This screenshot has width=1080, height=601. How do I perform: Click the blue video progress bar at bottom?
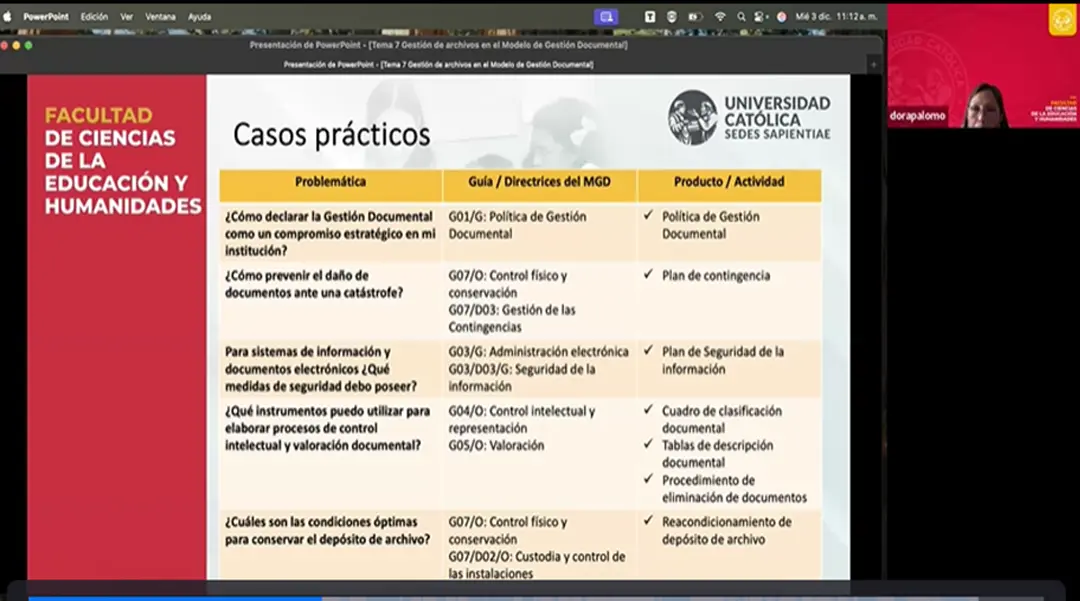point(175,598)
